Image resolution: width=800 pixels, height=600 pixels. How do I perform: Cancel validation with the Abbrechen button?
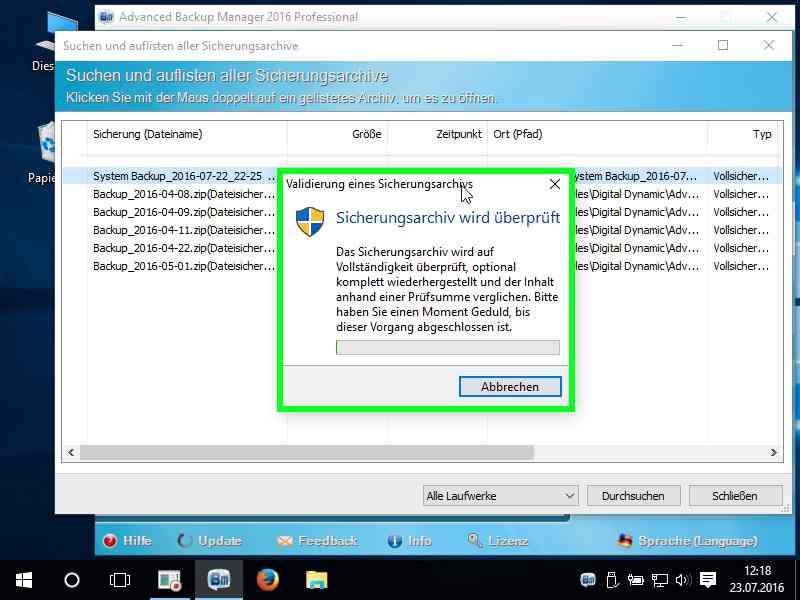pos(510,387)
